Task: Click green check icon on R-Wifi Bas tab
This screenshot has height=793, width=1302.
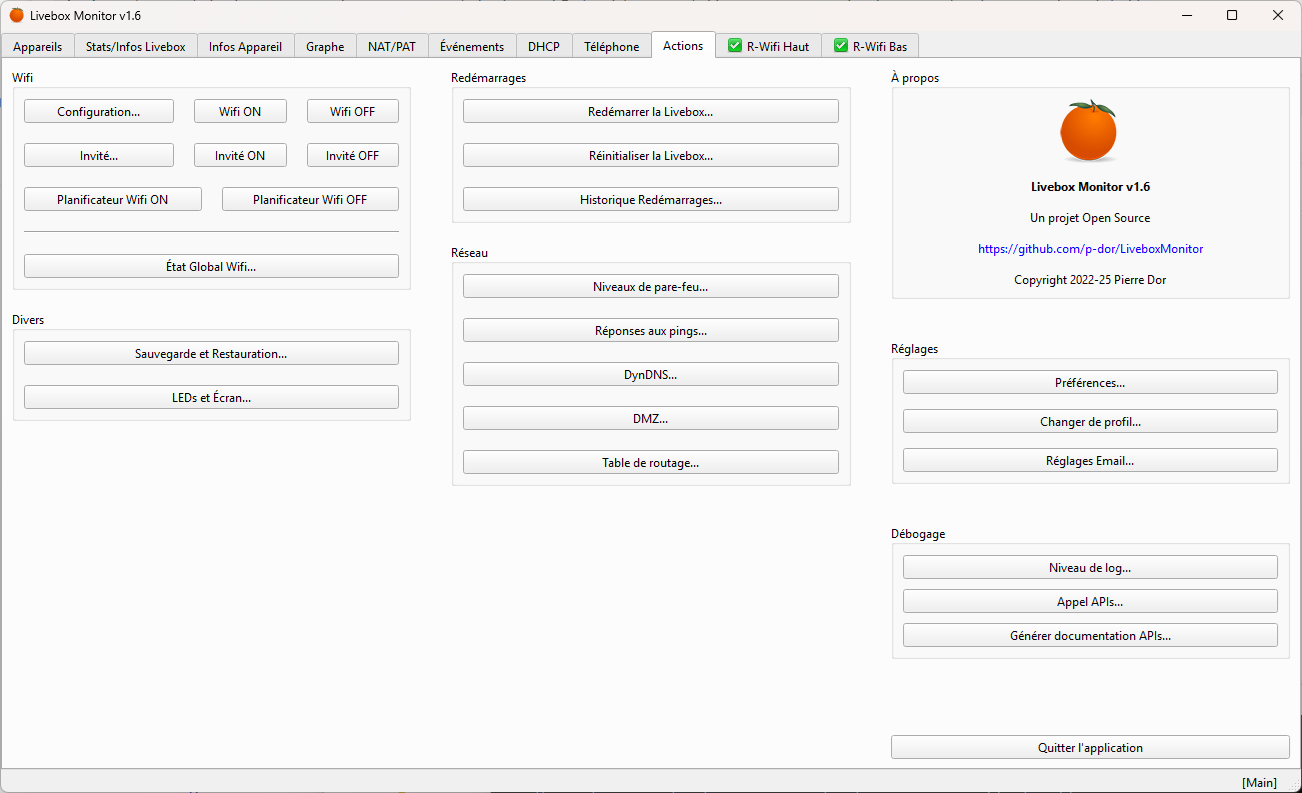Action: coord(841,46)
